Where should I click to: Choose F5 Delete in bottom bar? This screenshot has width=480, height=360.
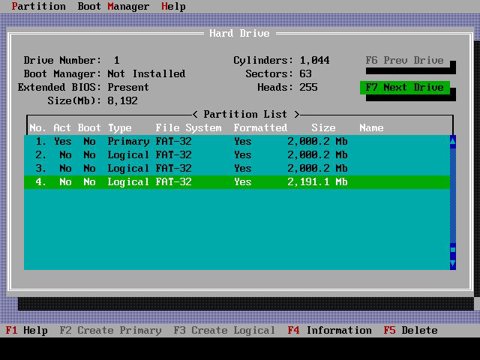411,330
